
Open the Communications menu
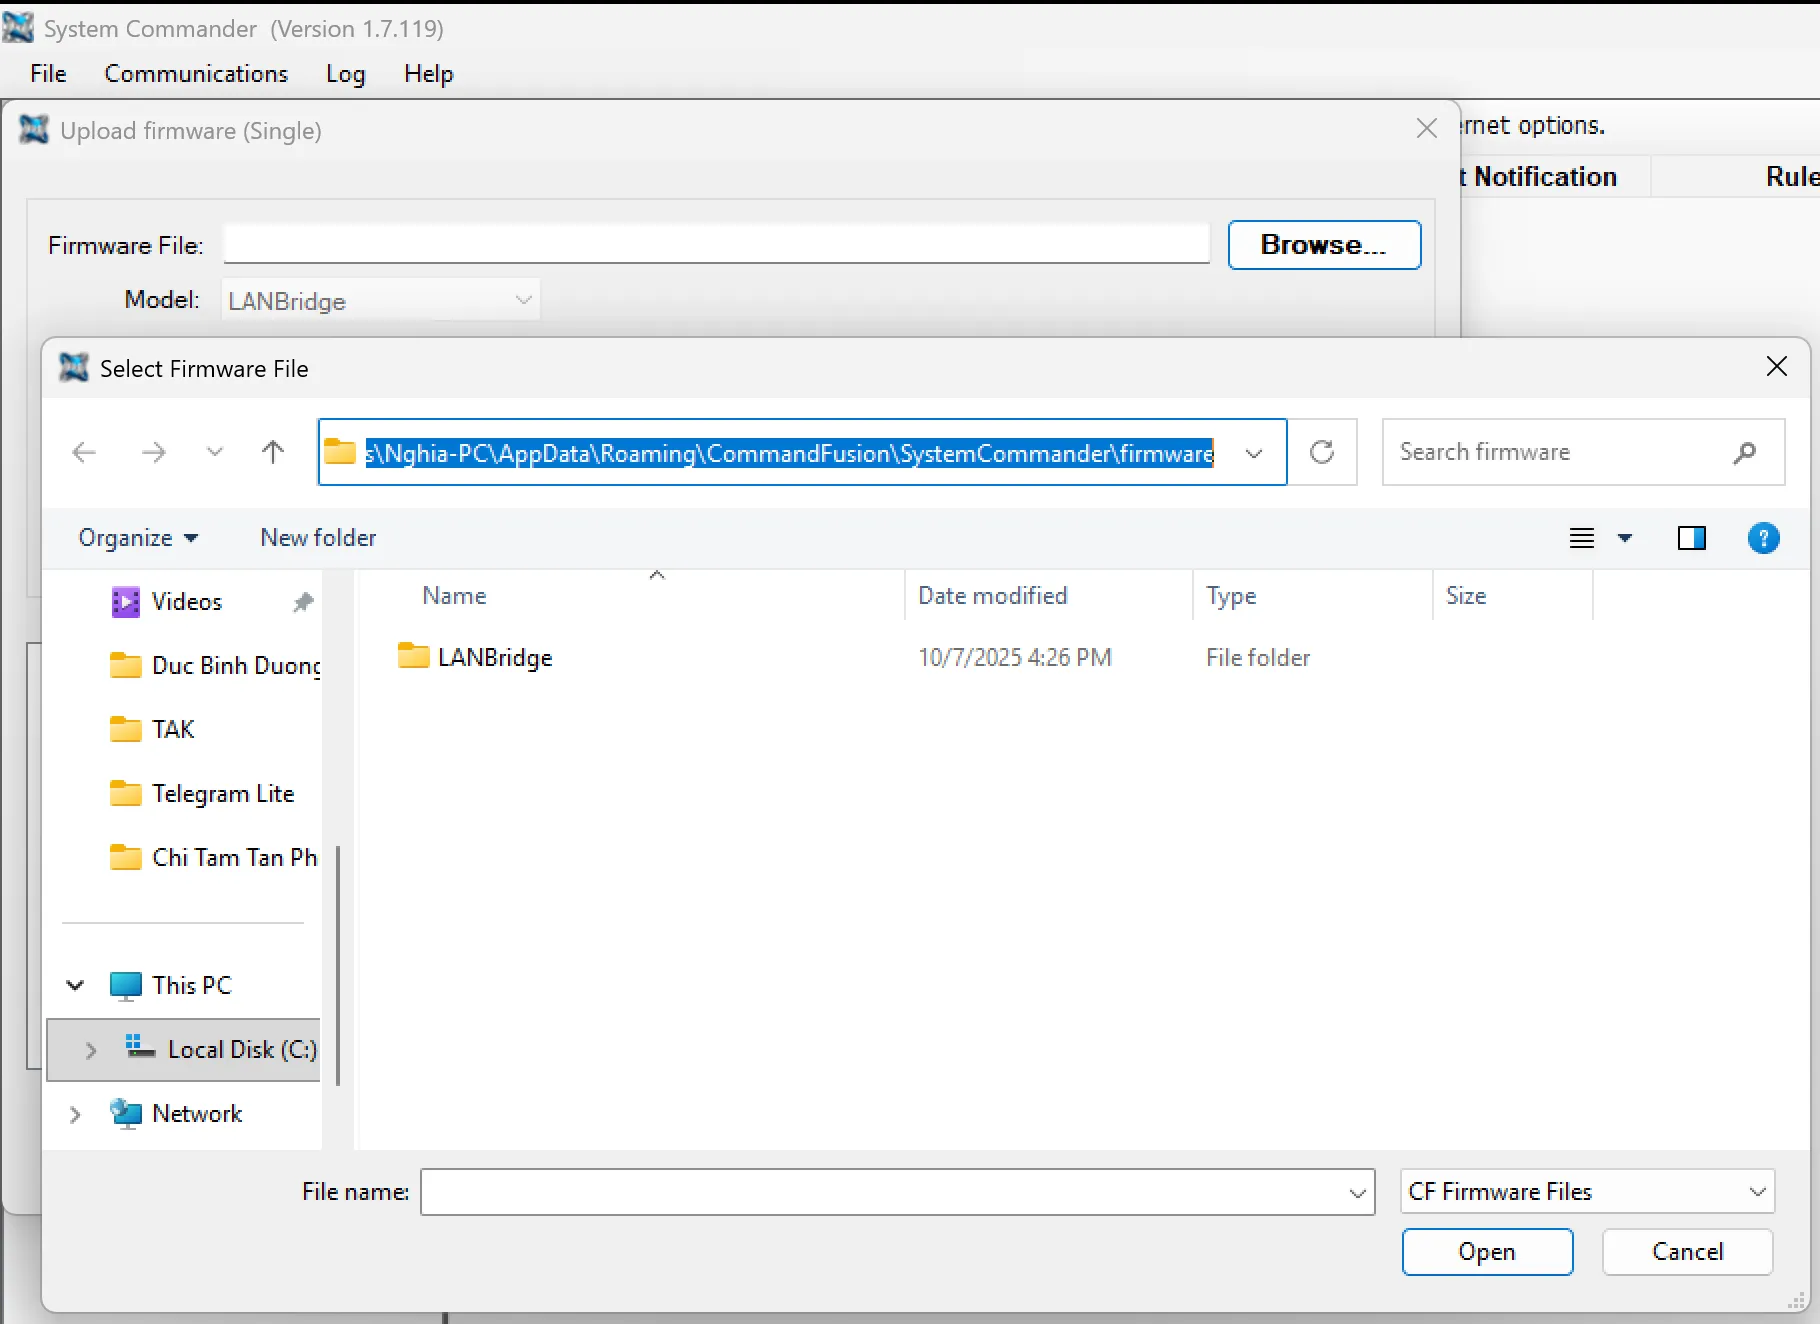196,74
